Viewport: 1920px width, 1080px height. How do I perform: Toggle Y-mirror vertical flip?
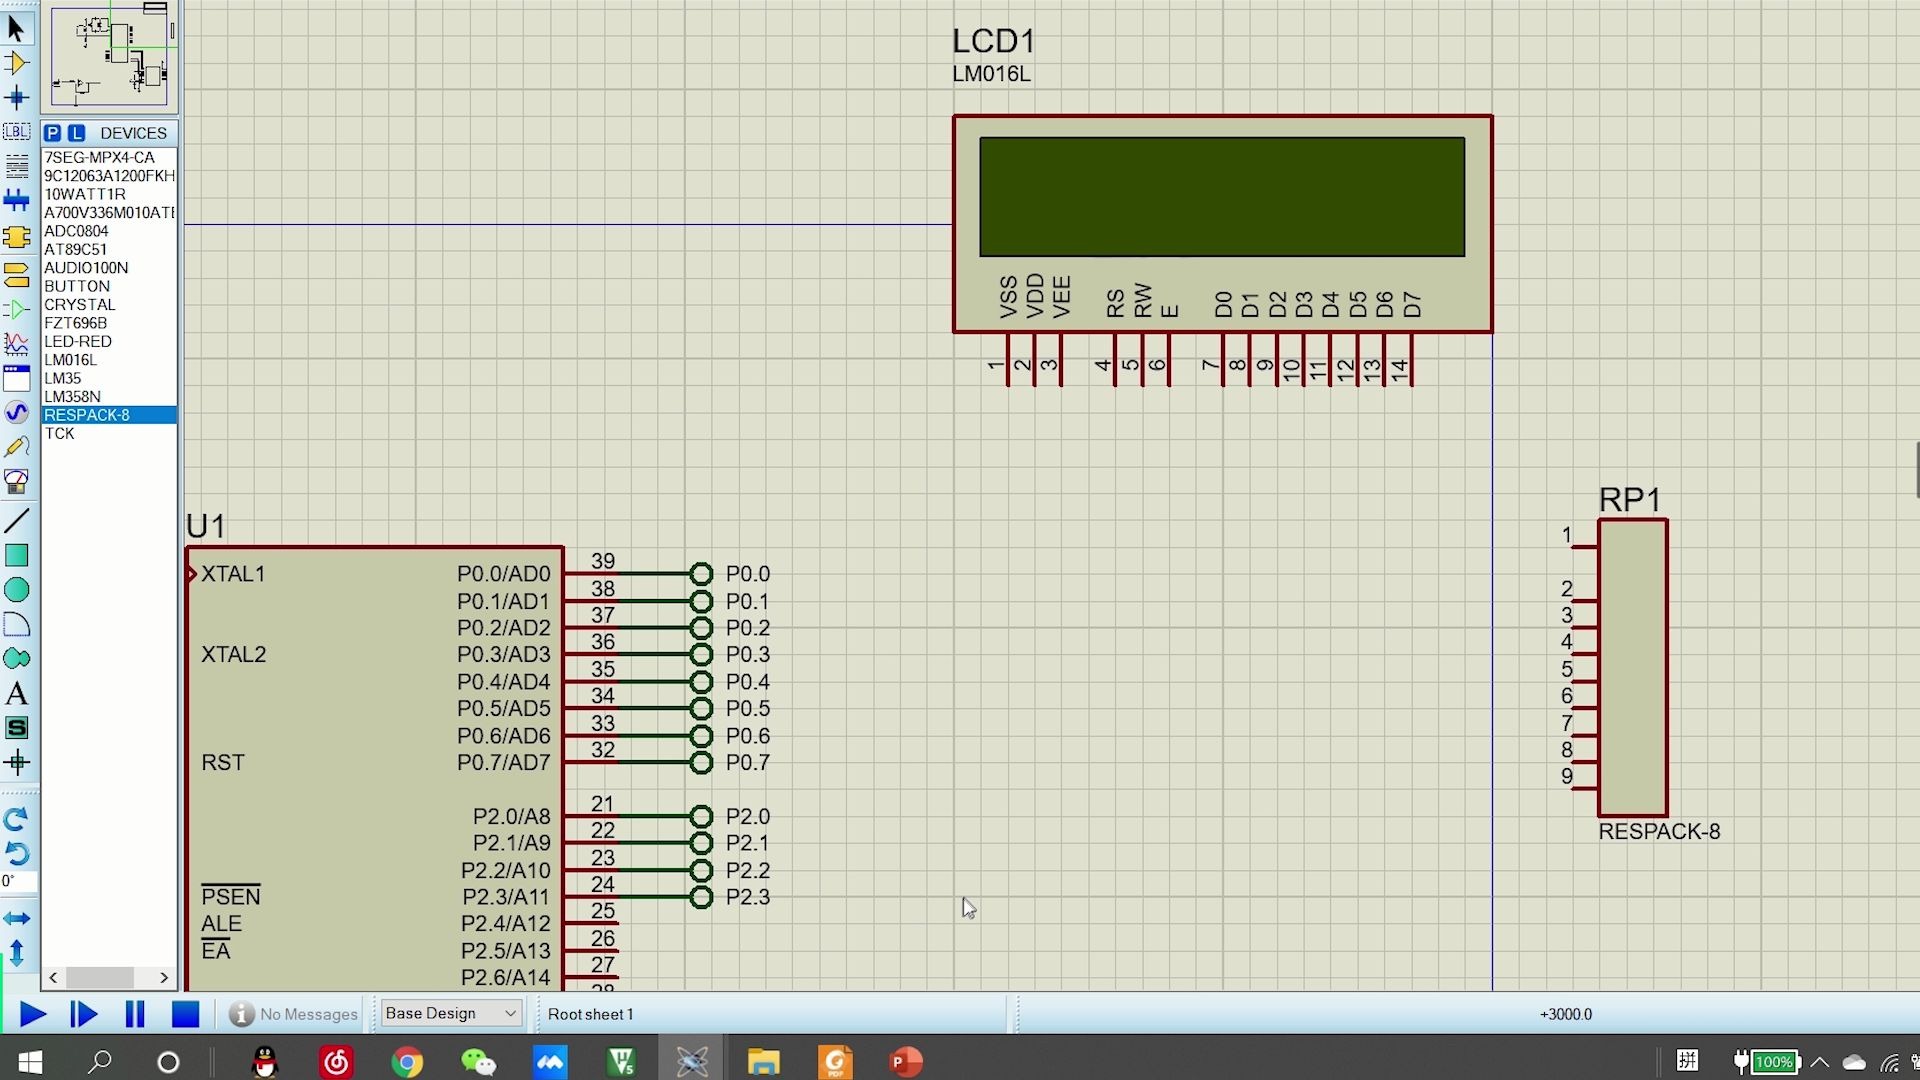pos(16,953)
